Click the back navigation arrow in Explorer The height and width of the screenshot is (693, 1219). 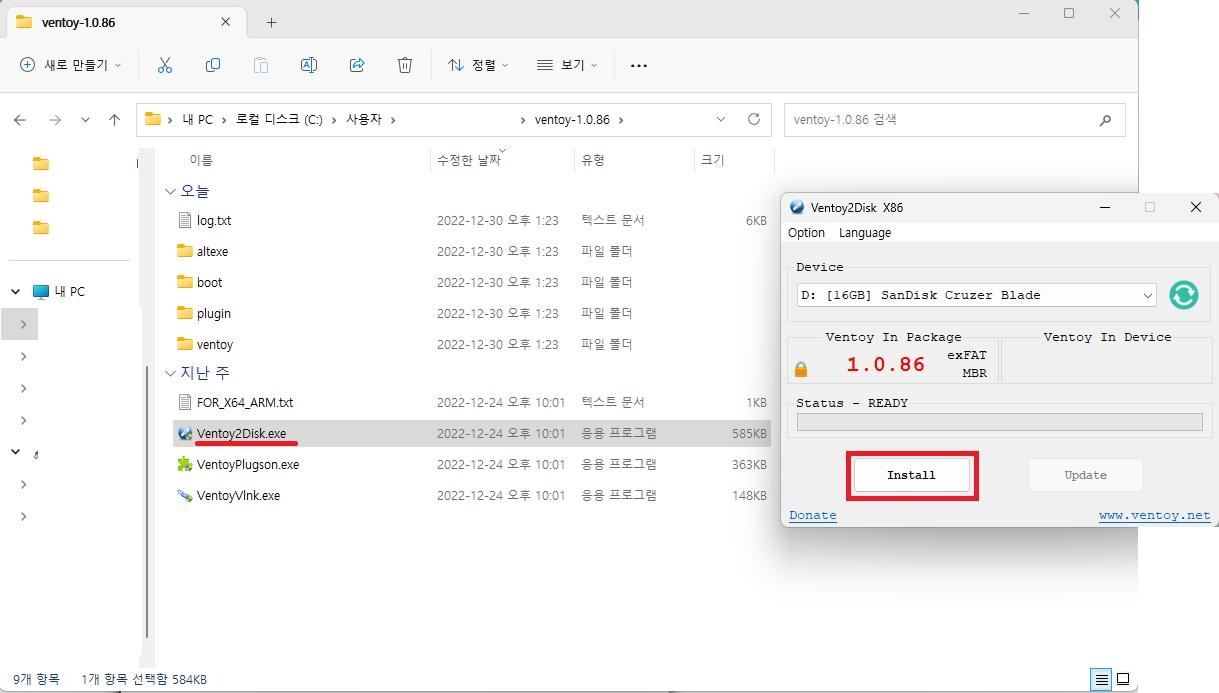[x=19, y=119]
